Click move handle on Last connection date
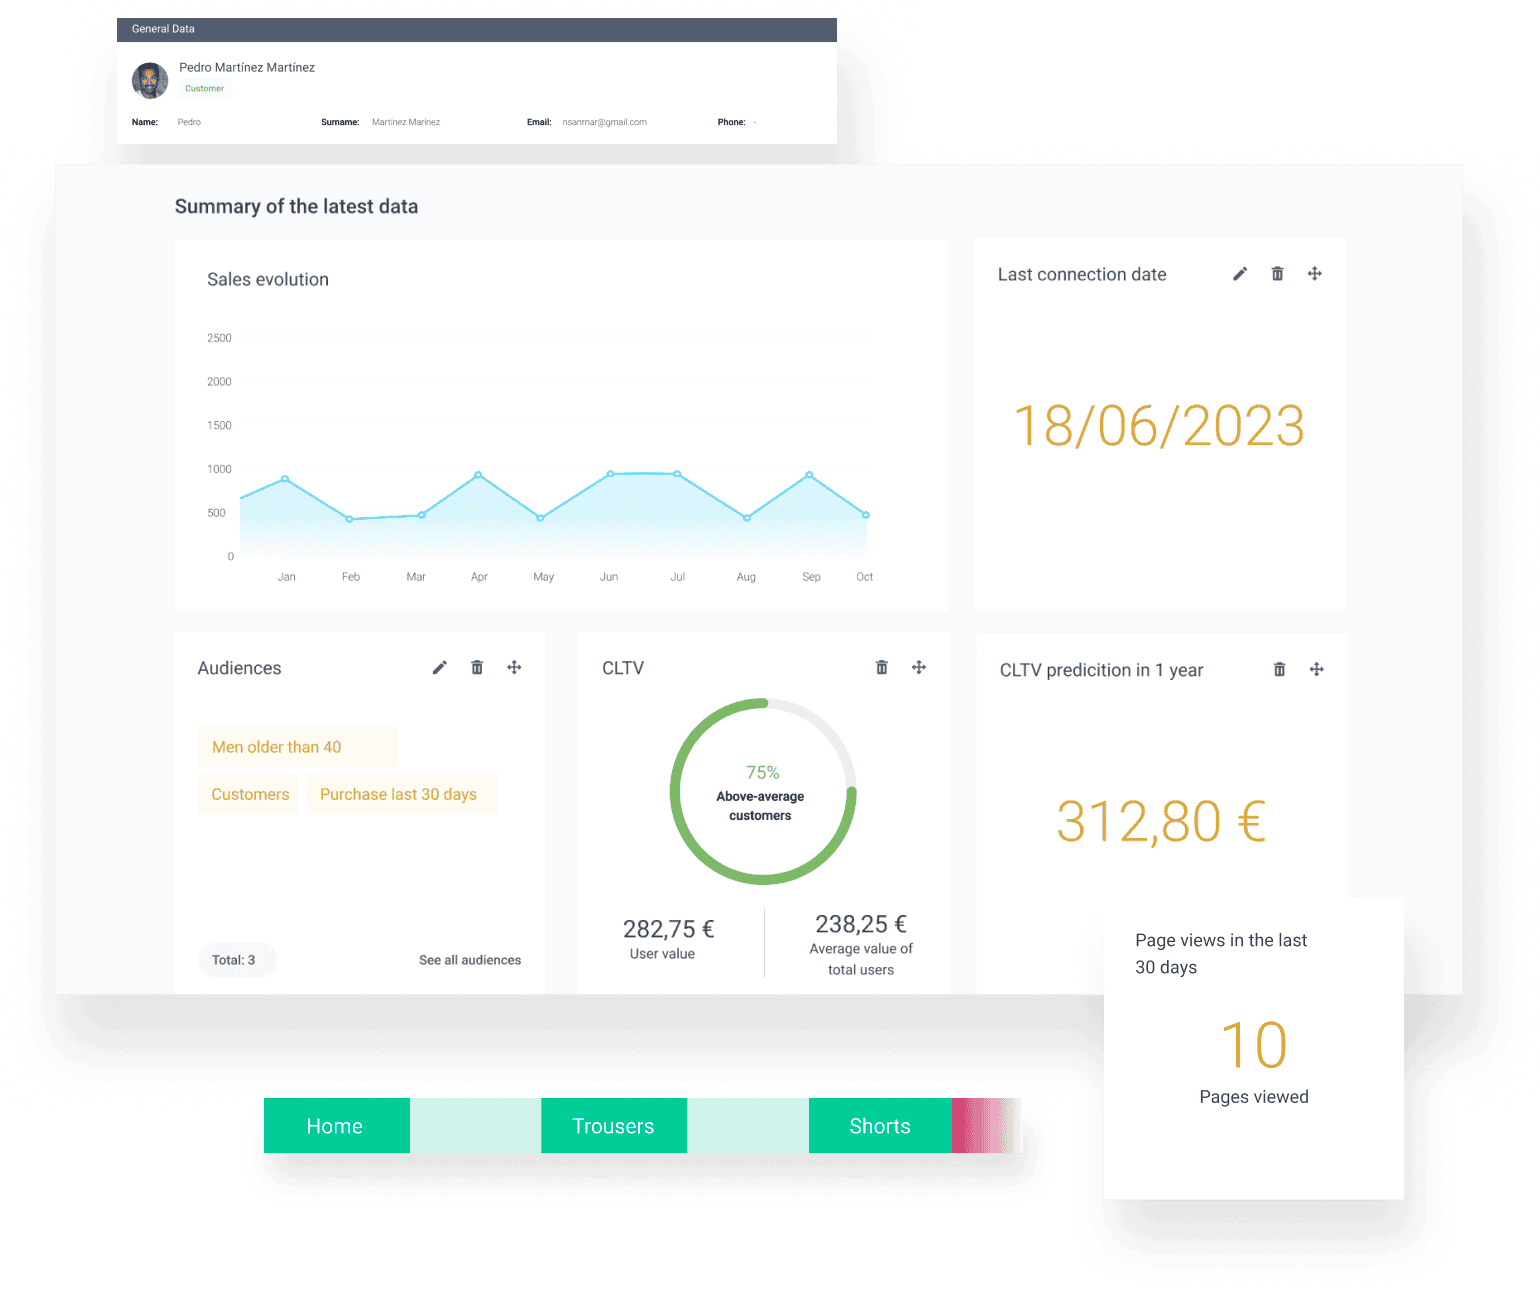1540x1299 pixels. tap(1315, 274)
